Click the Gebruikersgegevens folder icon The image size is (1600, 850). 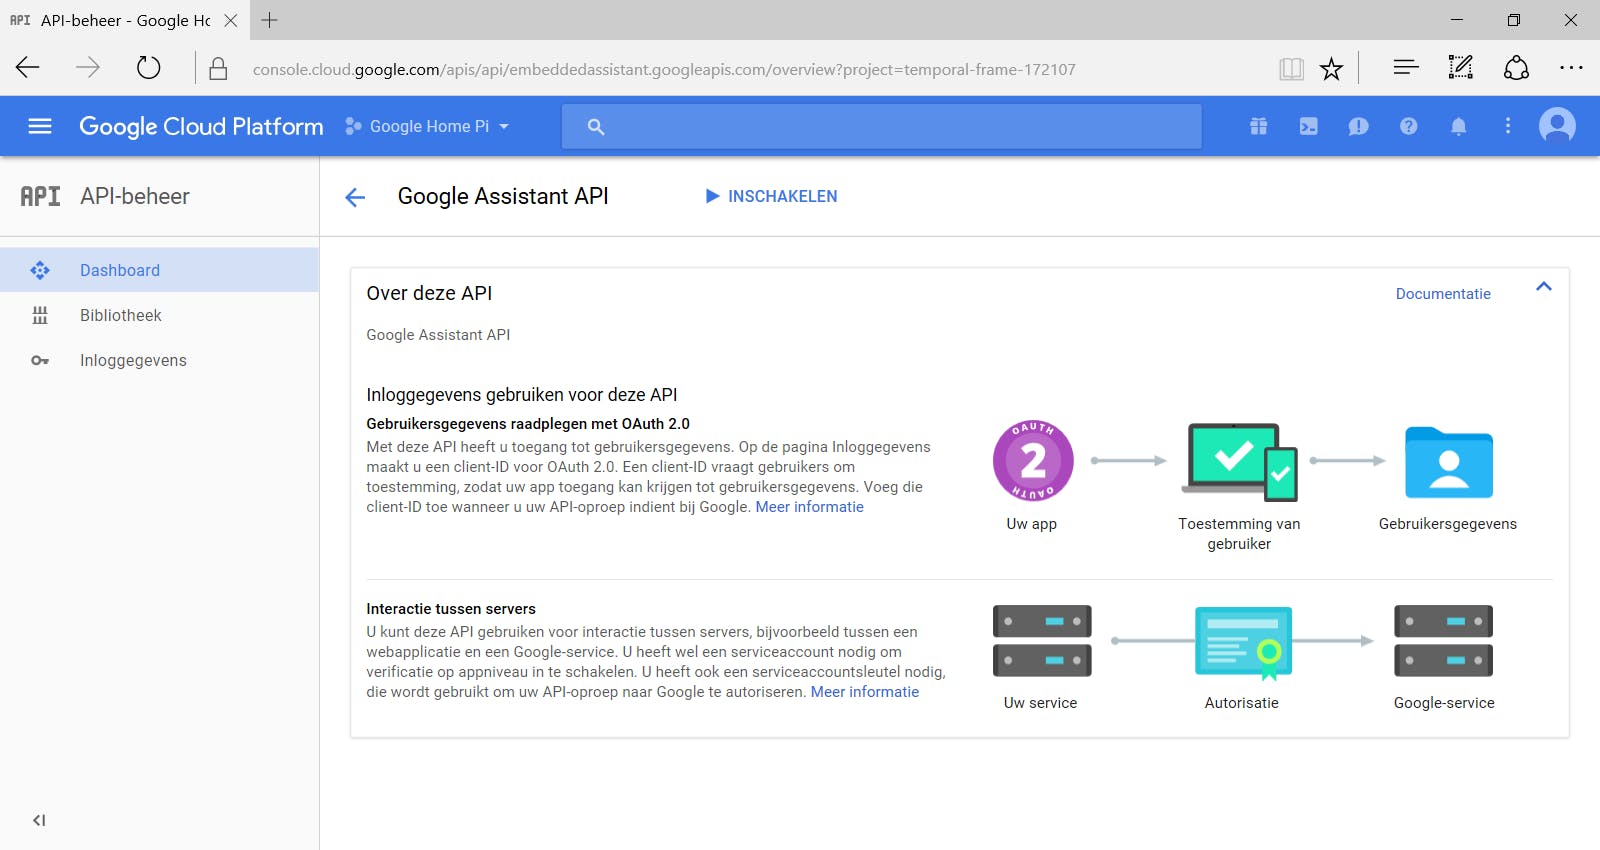pos(1449,462)
